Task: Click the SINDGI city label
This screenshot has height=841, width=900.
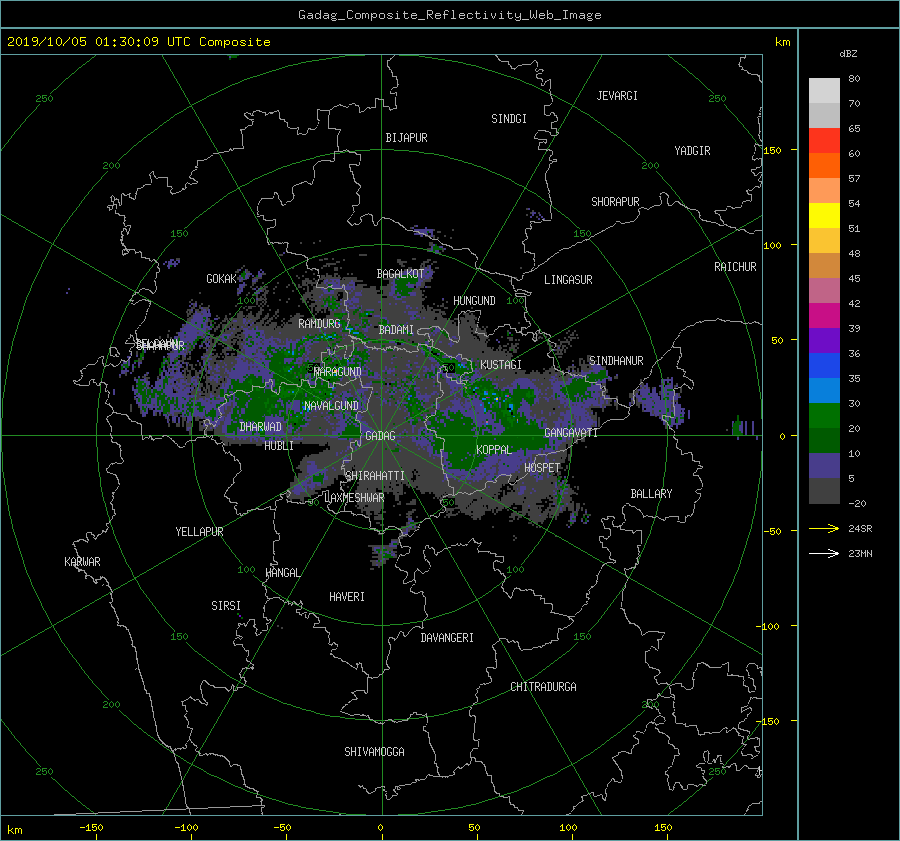Action: (x=509, y=119)
